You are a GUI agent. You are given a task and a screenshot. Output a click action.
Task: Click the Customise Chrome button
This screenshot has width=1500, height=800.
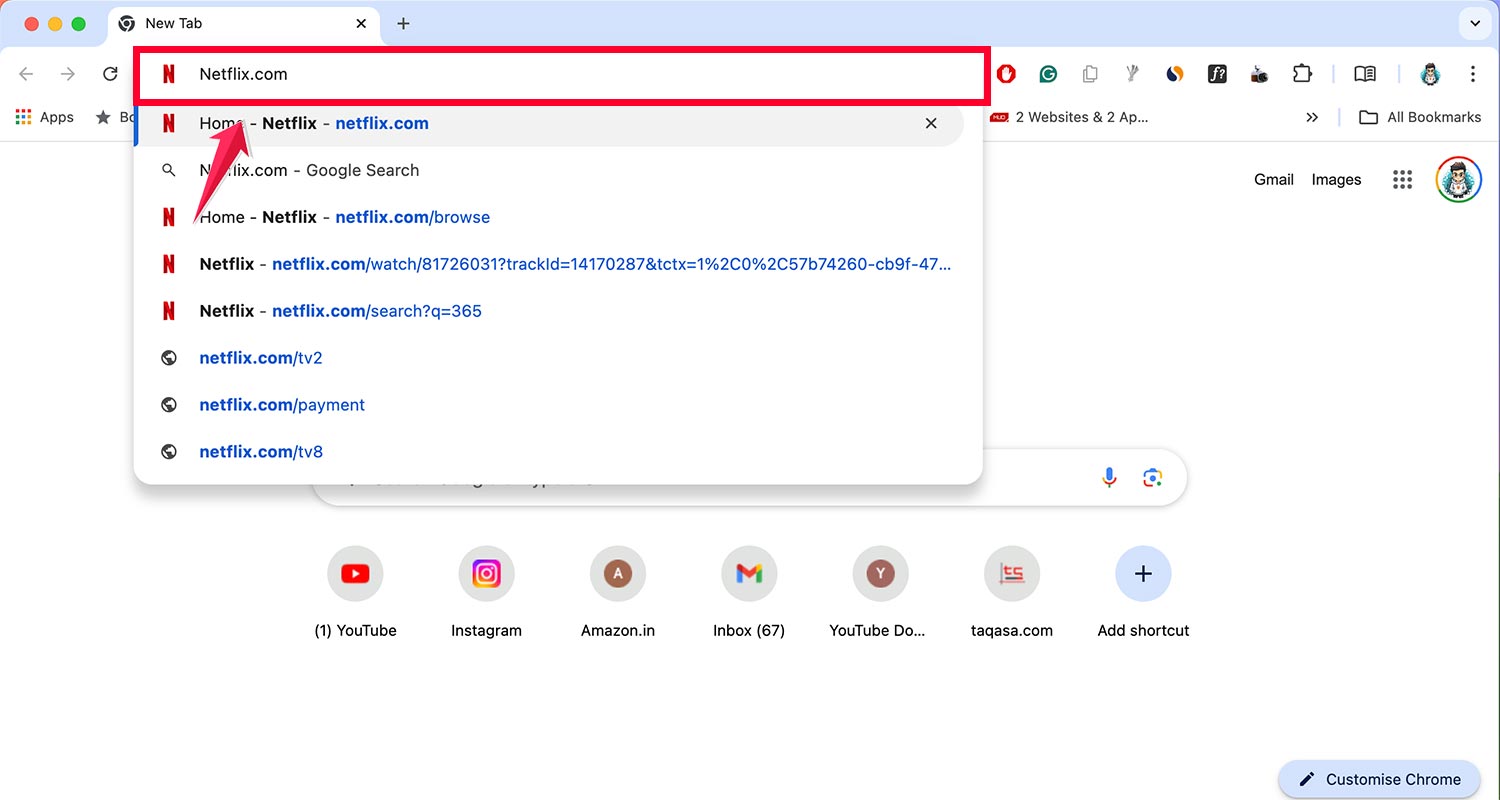pos(1379,779)
